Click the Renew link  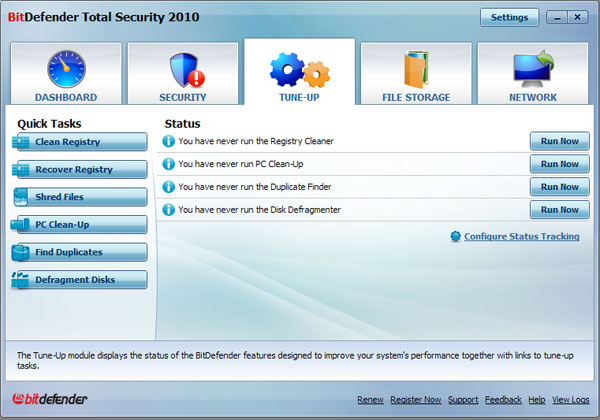click(x=370, y=400)
